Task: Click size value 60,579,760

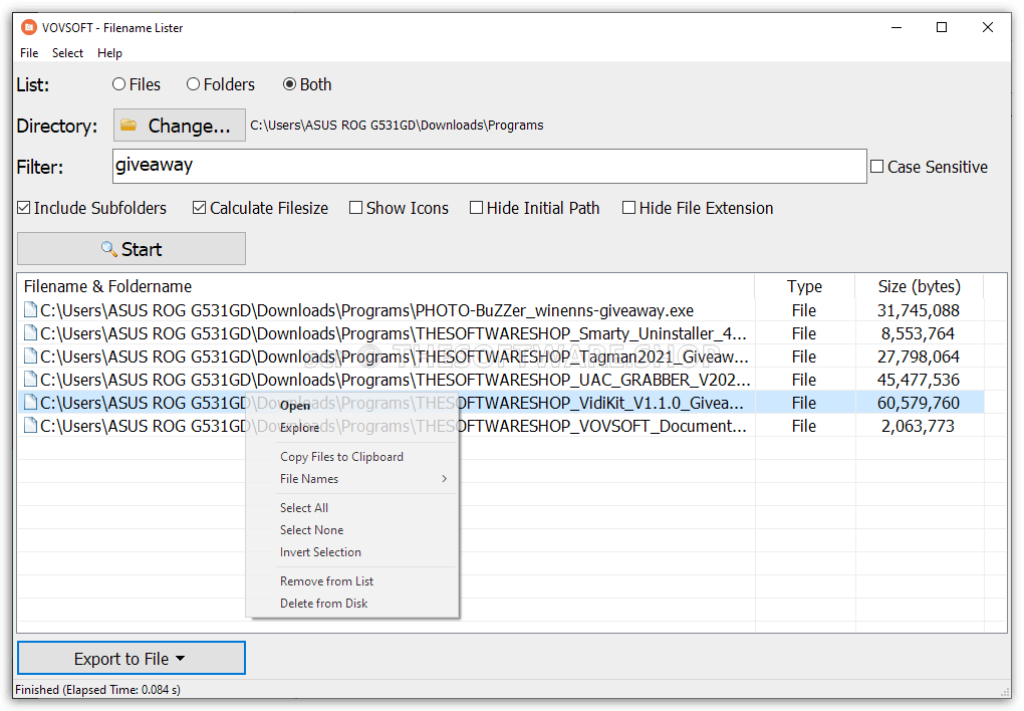Action: coord(918,402)
